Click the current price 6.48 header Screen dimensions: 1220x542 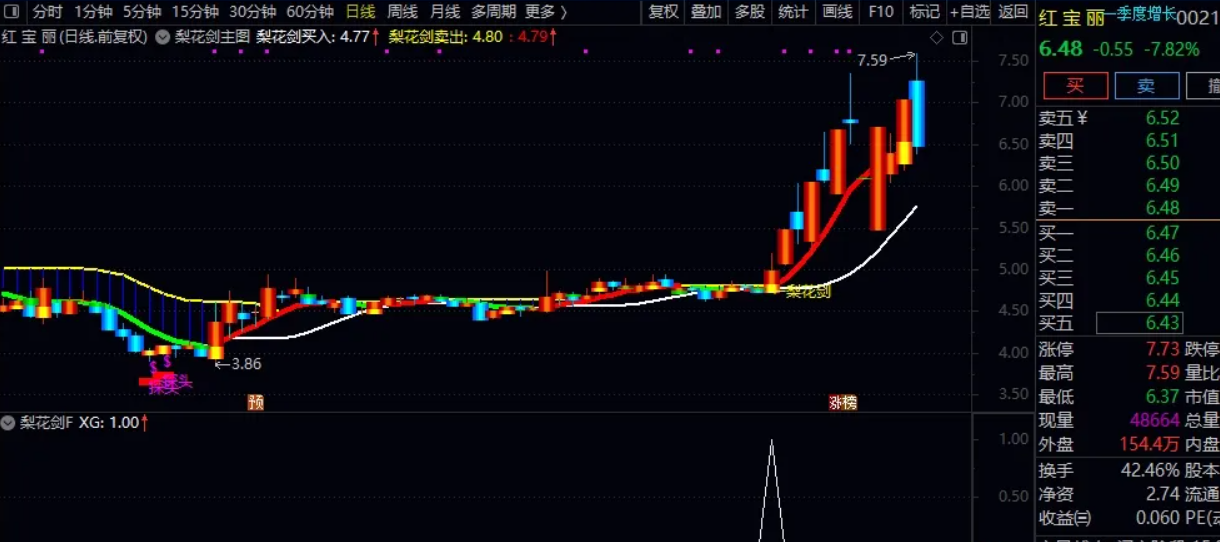tap(1061, 49)
